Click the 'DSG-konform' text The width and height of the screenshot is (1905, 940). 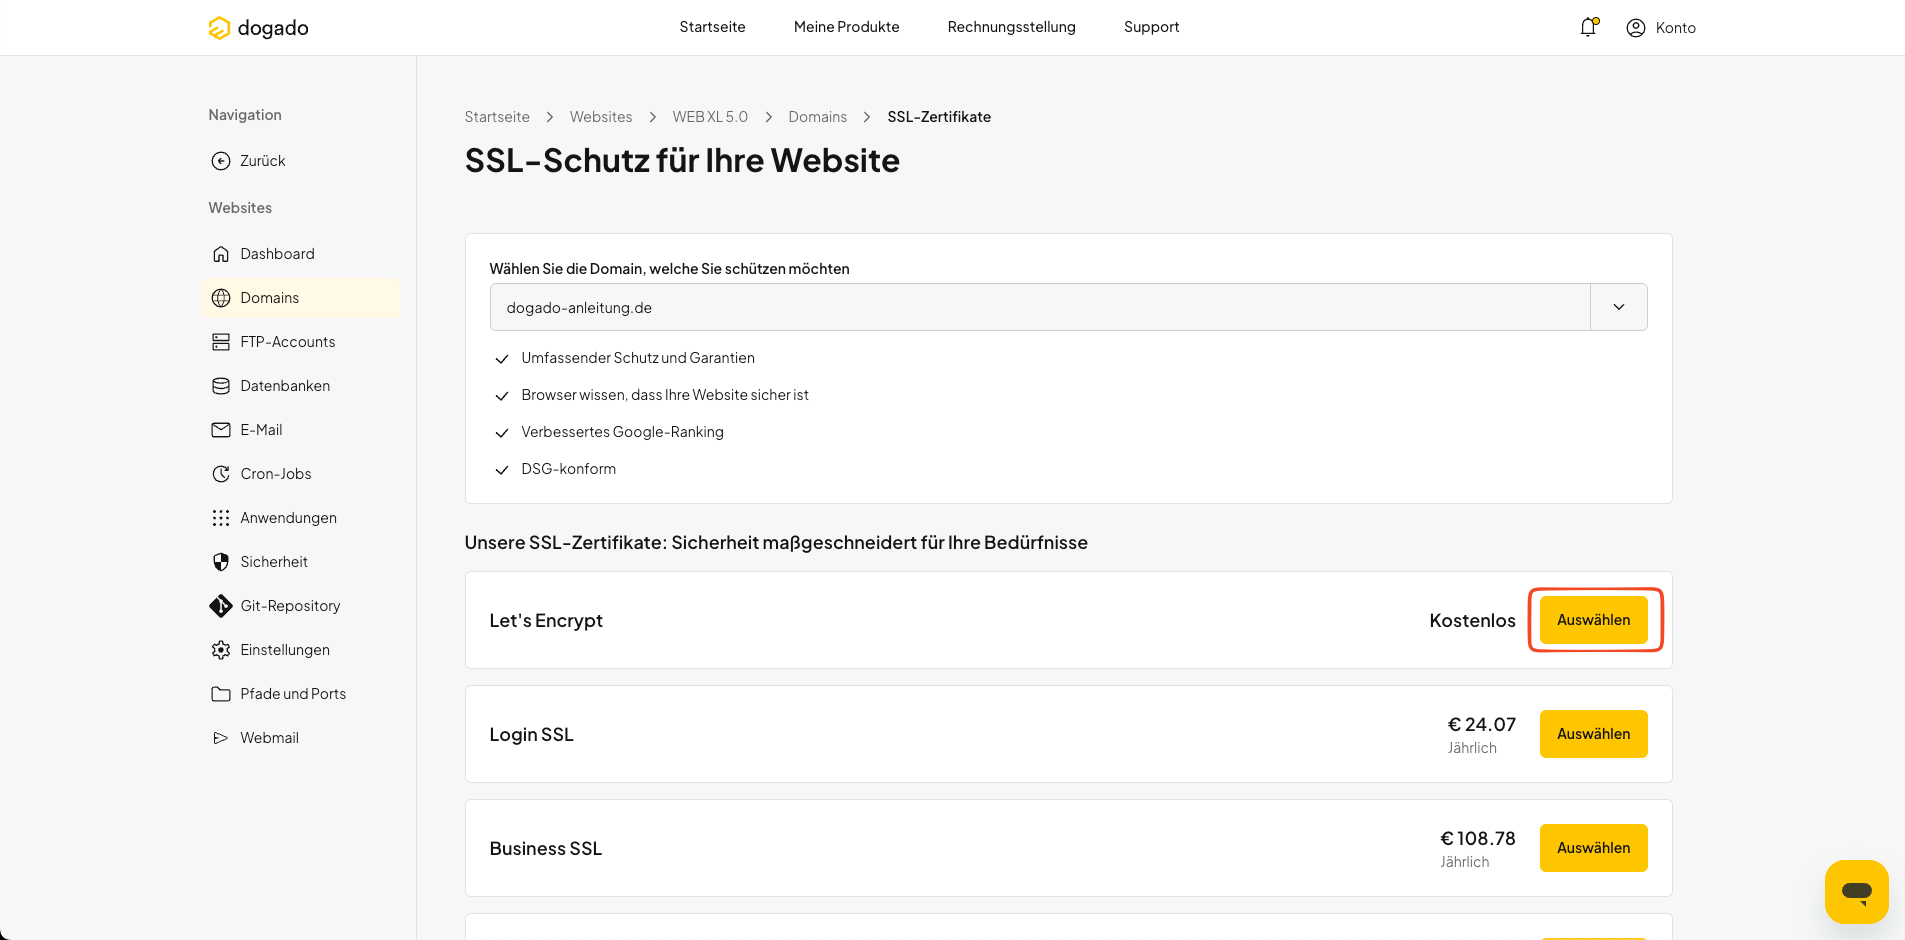[x=568, y=469]
